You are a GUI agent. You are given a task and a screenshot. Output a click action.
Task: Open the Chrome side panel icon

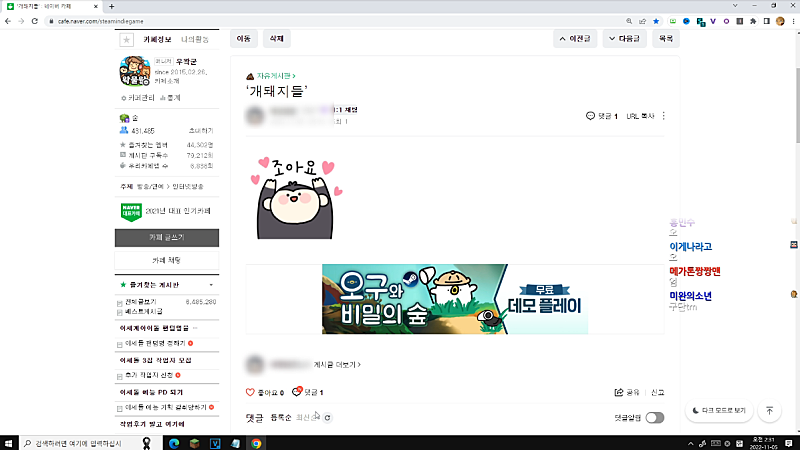tap(766, 21)
